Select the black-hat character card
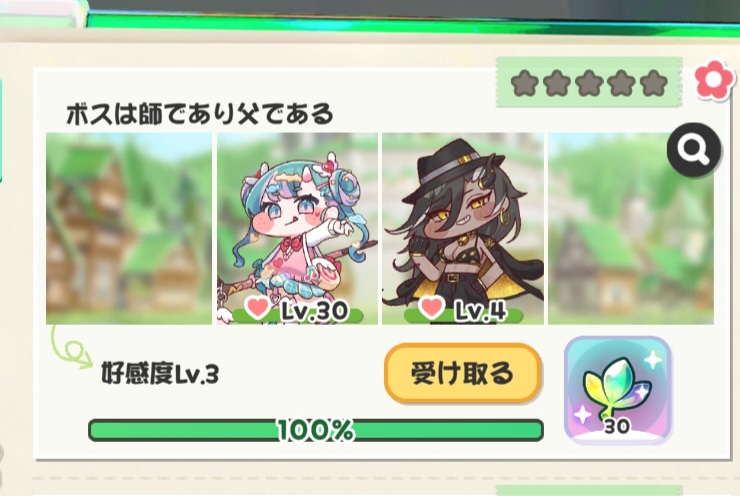Screen dimensions: 740x496 [462, 228]
